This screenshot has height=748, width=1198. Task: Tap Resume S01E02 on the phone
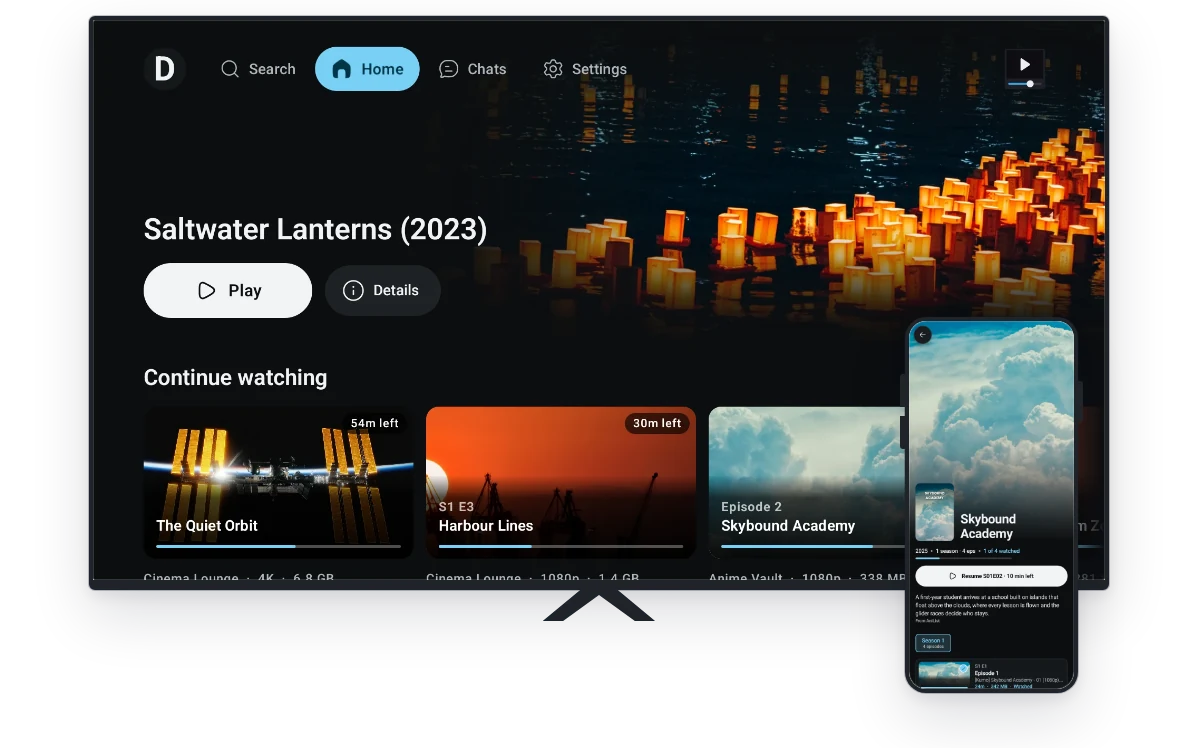(x=991, y=576)
